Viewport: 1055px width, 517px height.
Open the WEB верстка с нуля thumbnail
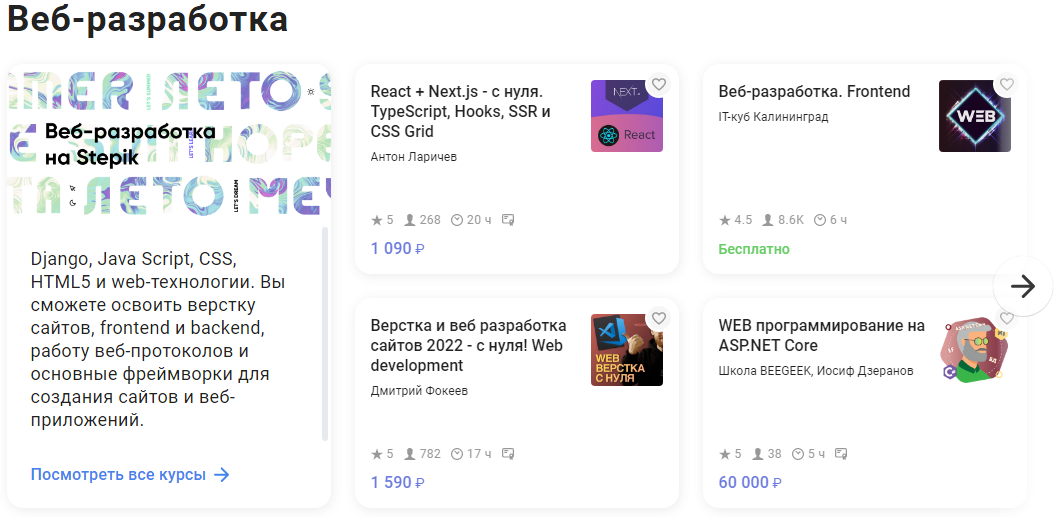(x=626, y=350)
